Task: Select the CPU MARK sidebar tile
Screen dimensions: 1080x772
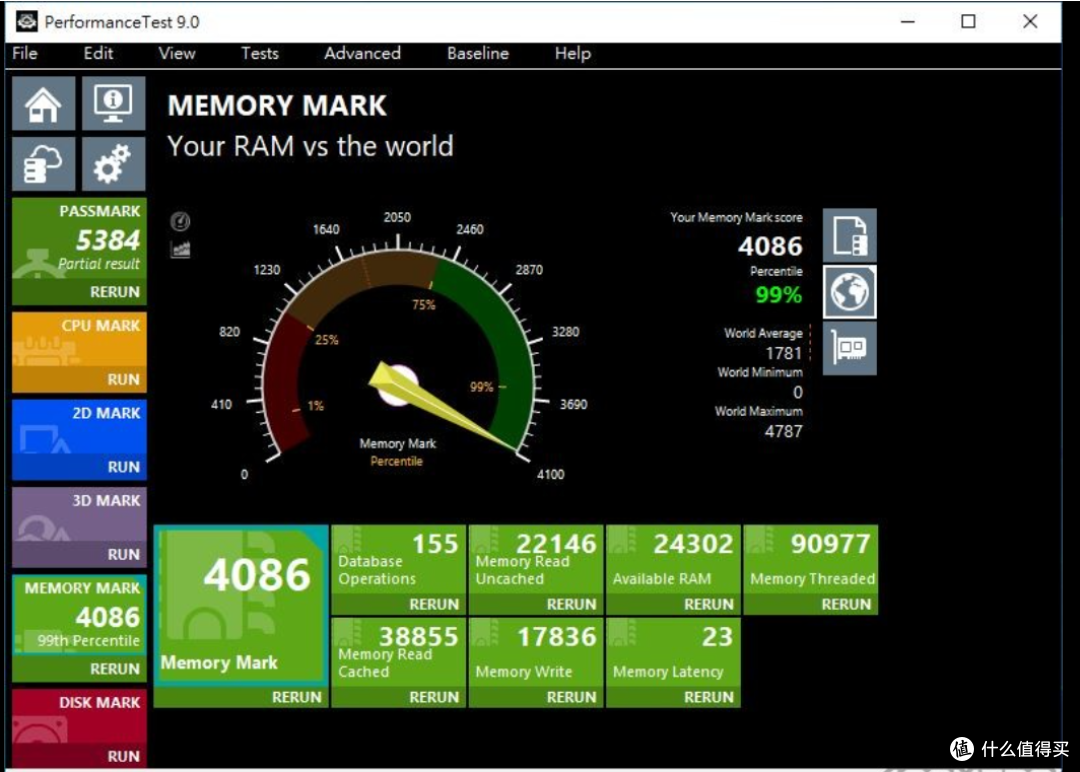Action: click(x=79, y=341)
